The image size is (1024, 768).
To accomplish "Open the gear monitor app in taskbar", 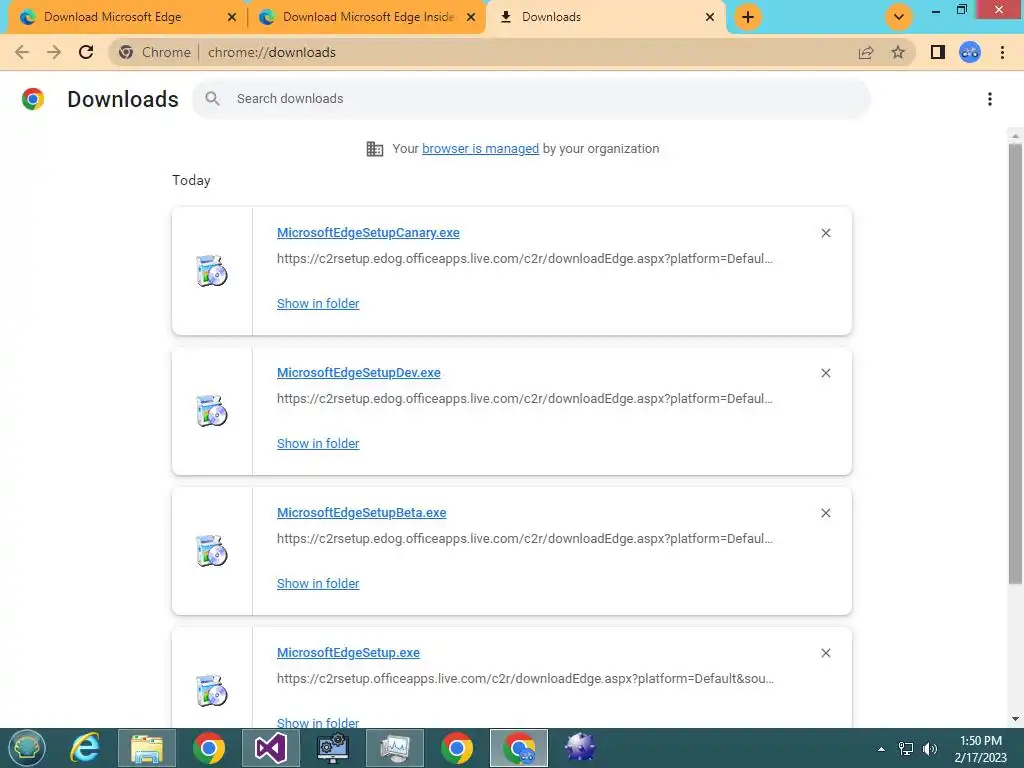I will click(332, 748).
